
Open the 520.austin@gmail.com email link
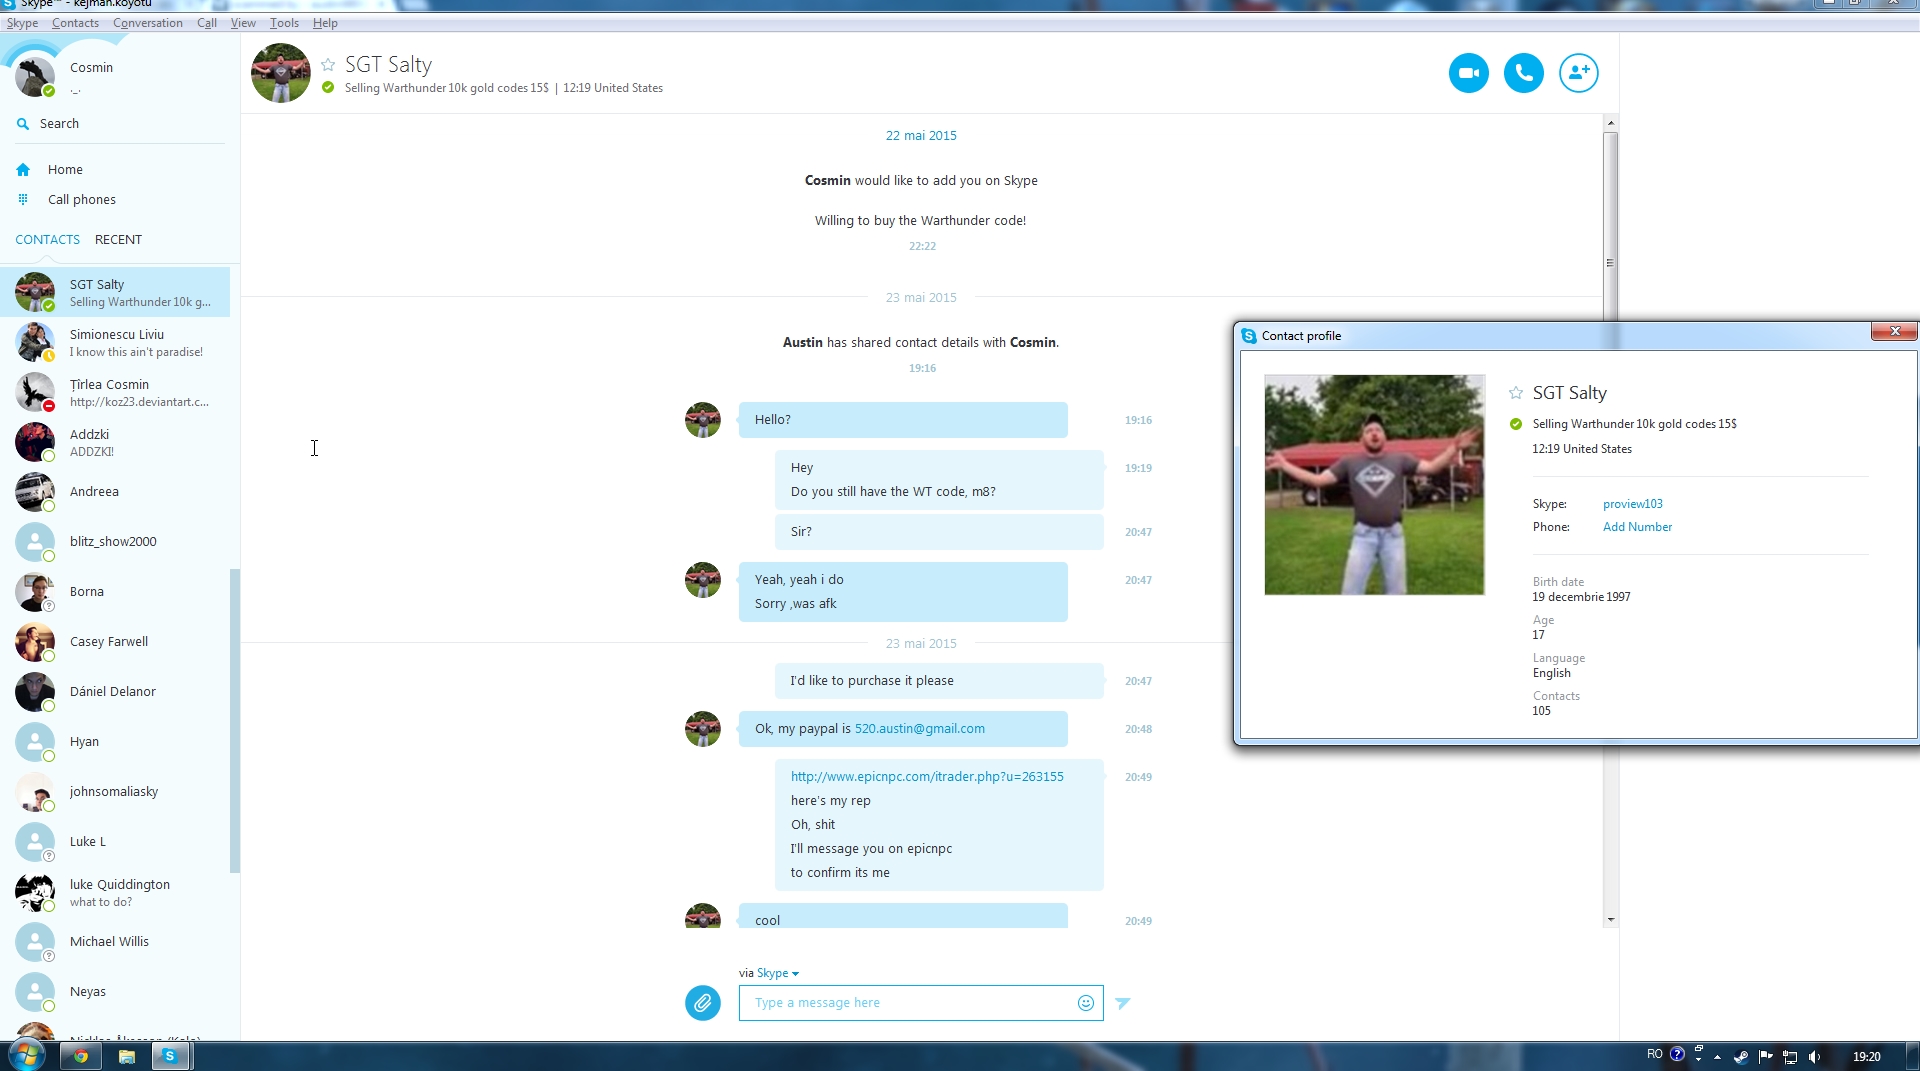tap(919, 729)
